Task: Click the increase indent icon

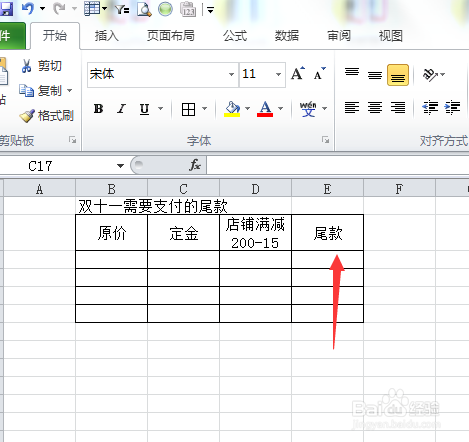Action: coord(452,108)
